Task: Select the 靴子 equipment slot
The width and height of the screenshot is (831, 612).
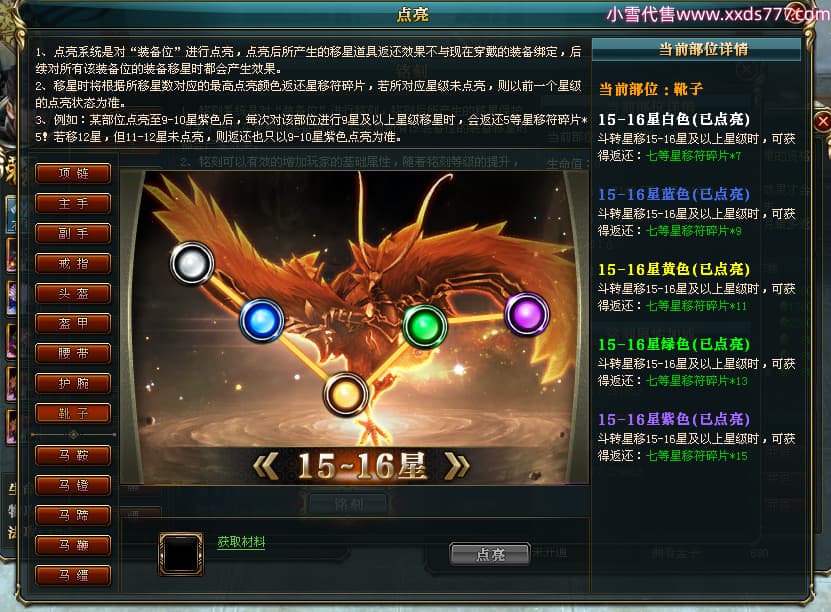Action: pyautogui.click(x=73, y=413)
